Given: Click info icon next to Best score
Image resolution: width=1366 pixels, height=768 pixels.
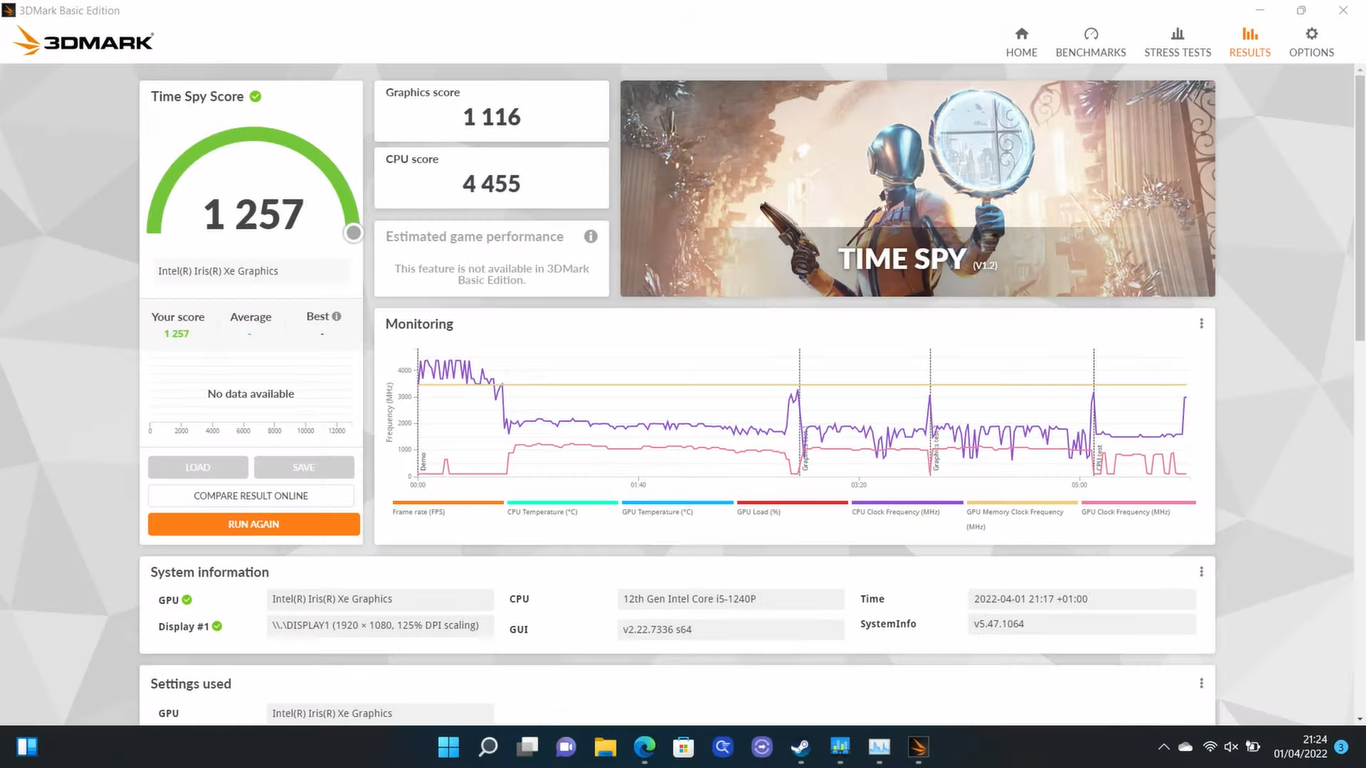Looking at the screenshot, I should pyautogui.click(x=337, y=317).
